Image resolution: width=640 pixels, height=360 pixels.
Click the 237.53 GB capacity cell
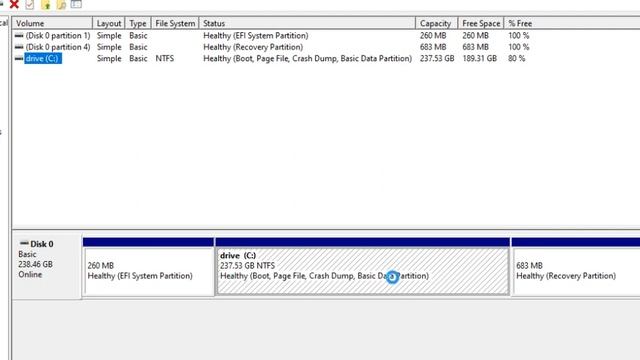tap(437, 58)
